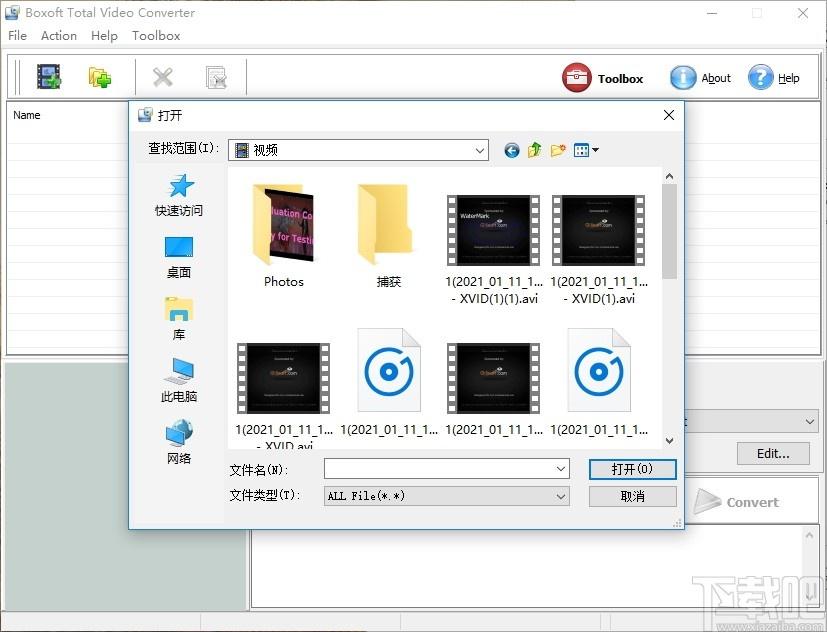827x632 pixels.
Task: Go back using the dialog's back arrow
Action: 512,150
